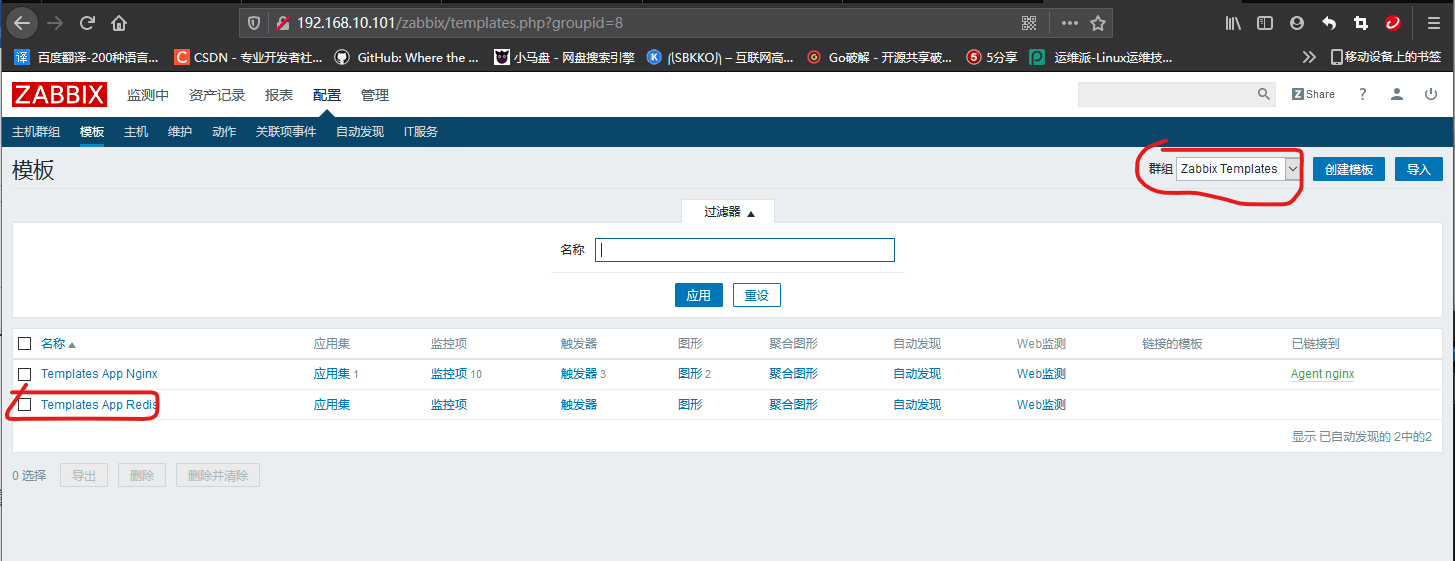Open the 小马盘 bookmark
This screenshot has width=1455, height=561.
(565, 57)
